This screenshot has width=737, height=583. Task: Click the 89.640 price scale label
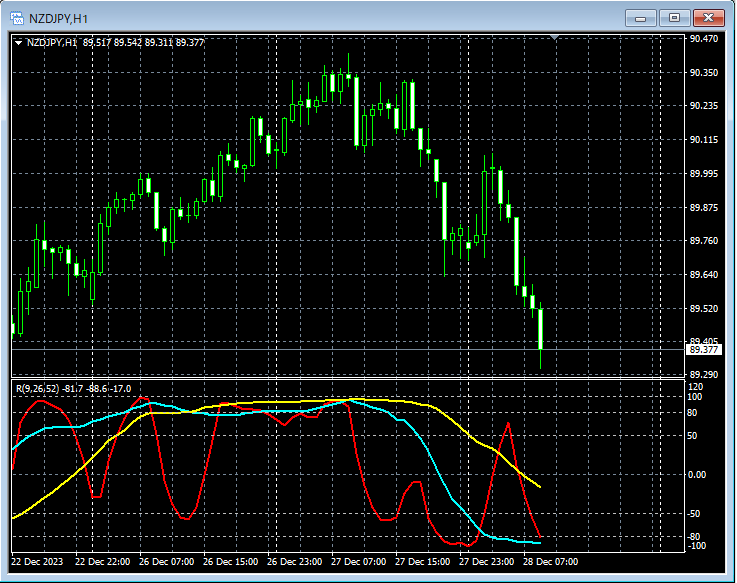coord(704,275)
